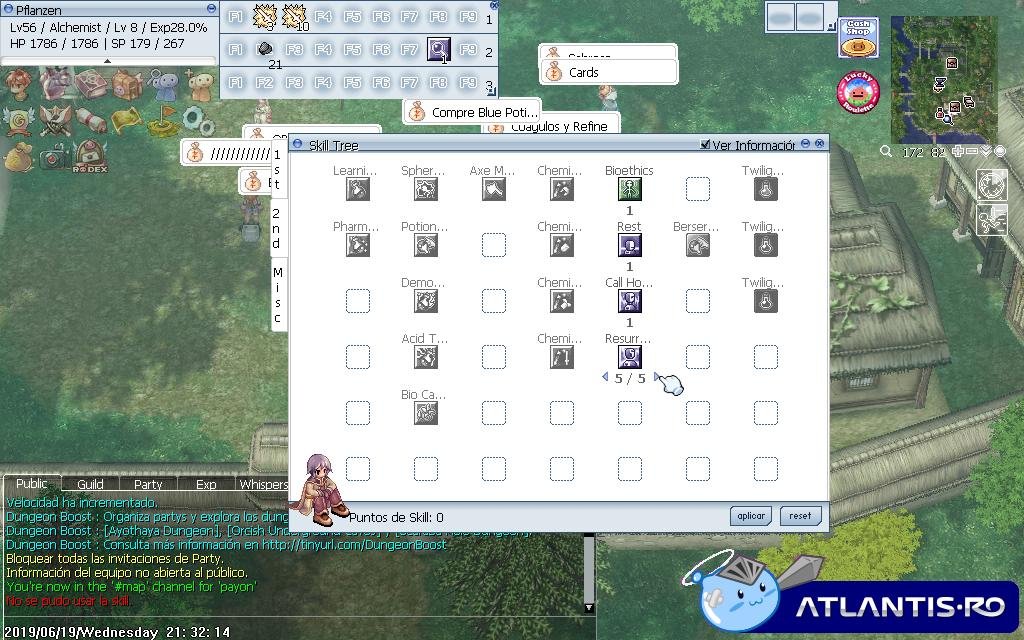
Task: Click the aplicar button
Action: (751, 516)
